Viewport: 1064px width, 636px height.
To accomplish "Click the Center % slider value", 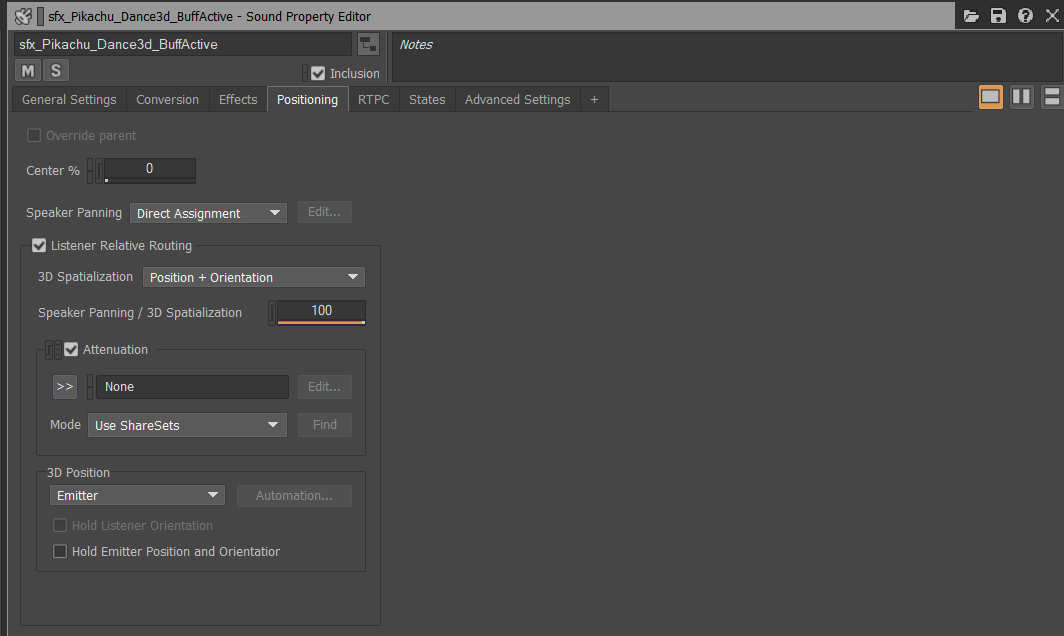I will click(150, 170).
